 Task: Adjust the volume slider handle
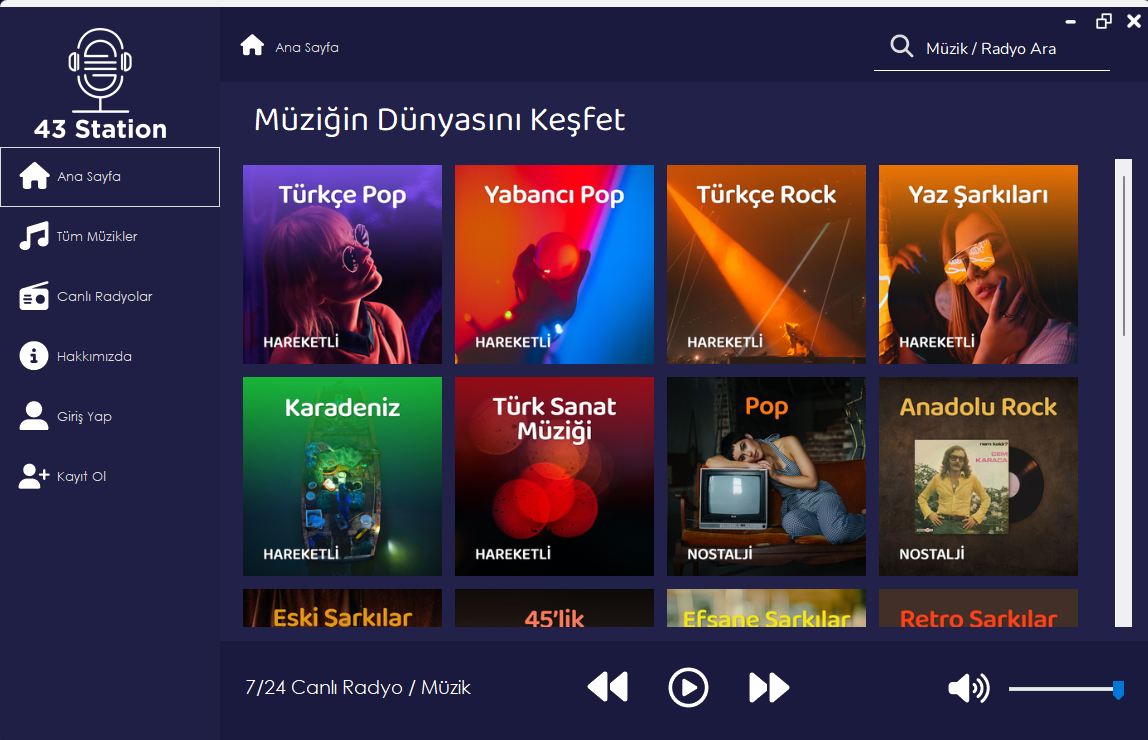[1118, 689]
